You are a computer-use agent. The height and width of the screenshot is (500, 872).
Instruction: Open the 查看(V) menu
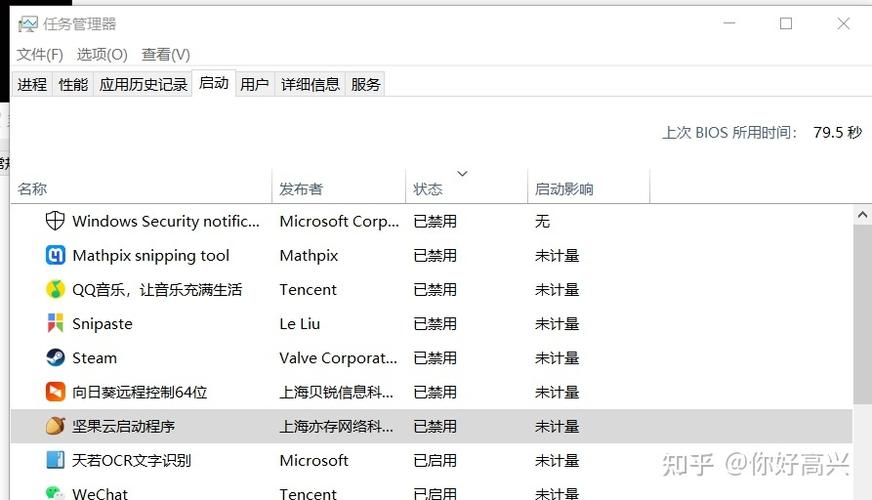pyautogui.click(x=165, y=55)
